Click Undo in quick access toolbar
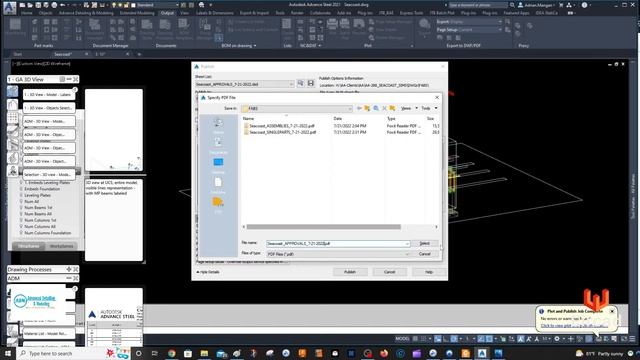Screen dimensions: 640x360 pos(62,5)
